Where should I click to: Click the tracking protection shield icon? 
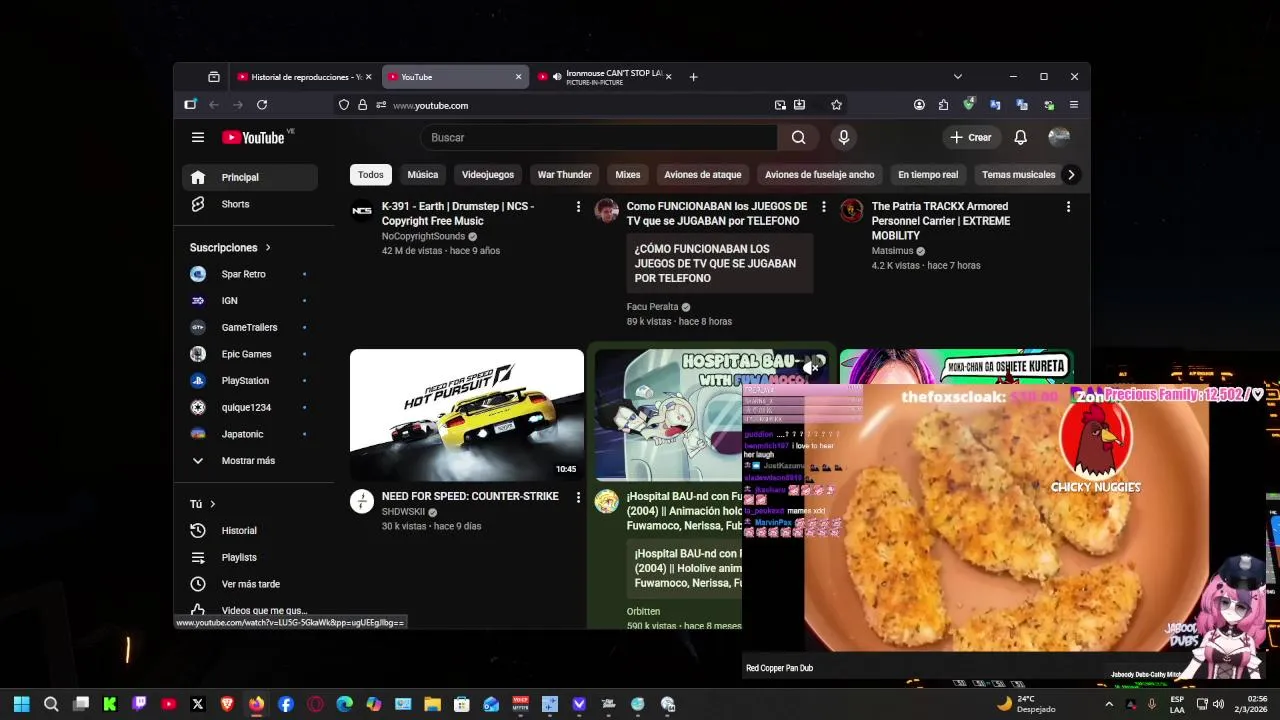(344, 105)
